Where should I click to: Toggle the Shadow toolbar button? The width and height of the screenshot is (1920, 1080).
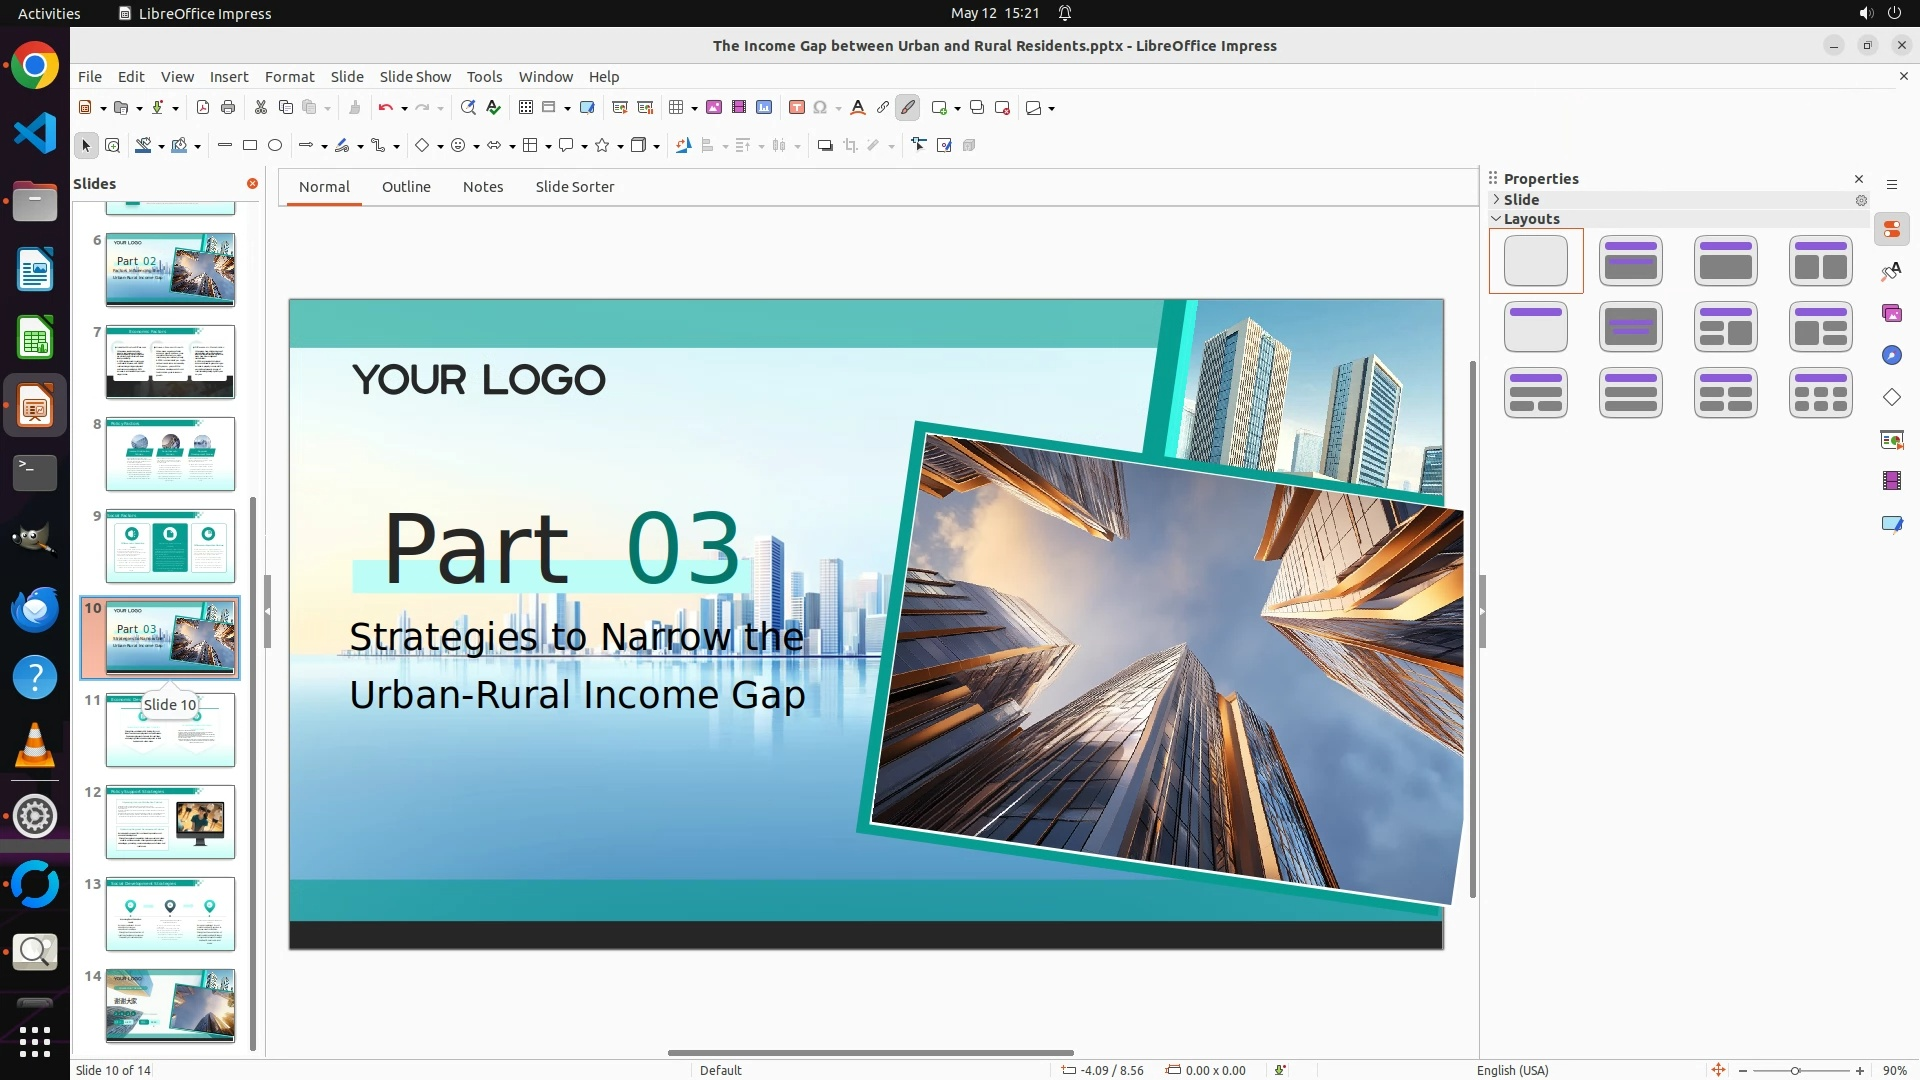(x=825, y=146)
